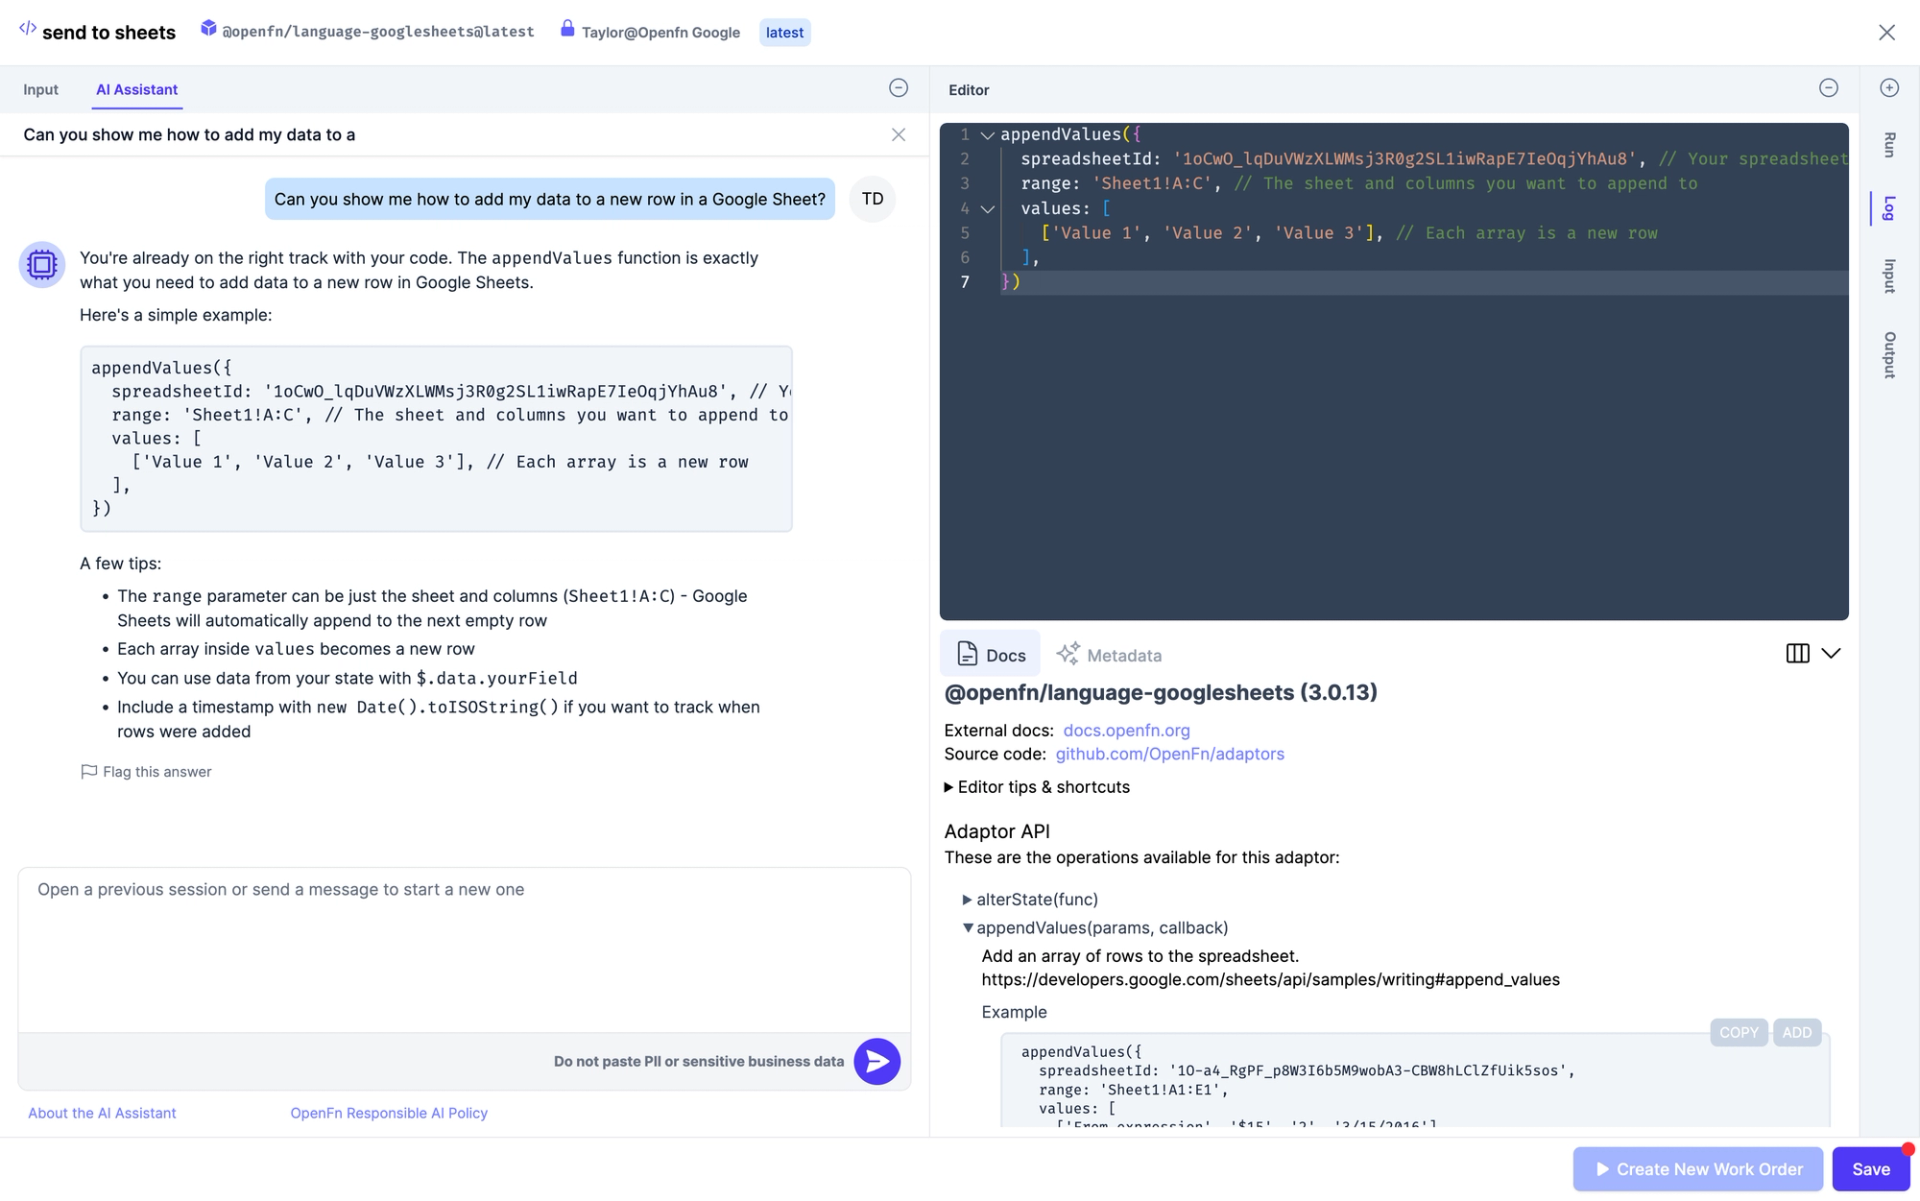Screen dimensions: 1920x1201
Task: Click the Save button
Action: 1869,1169
